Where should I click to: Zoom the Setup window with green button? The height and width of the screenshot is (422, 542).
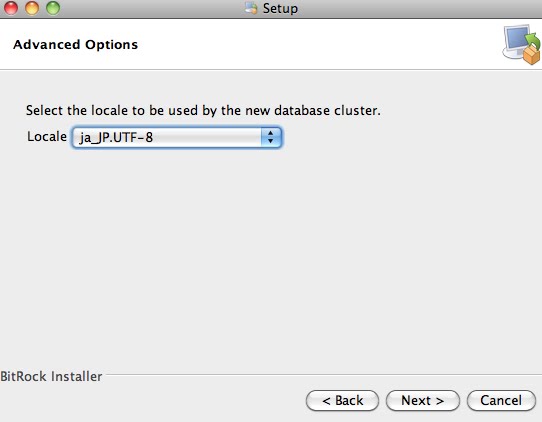point(53,8)
